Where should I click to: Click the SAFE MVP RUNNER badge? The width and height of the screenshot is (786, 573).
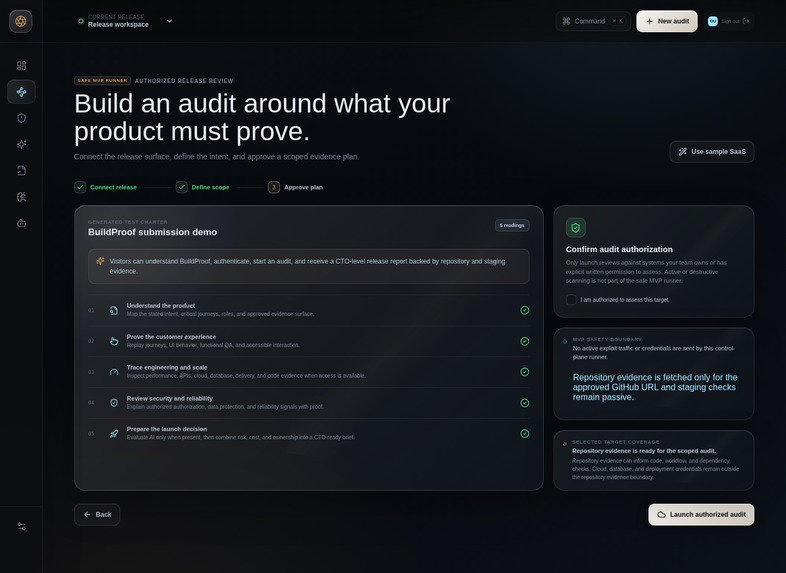pyautogui.click(x=102, y=81)
